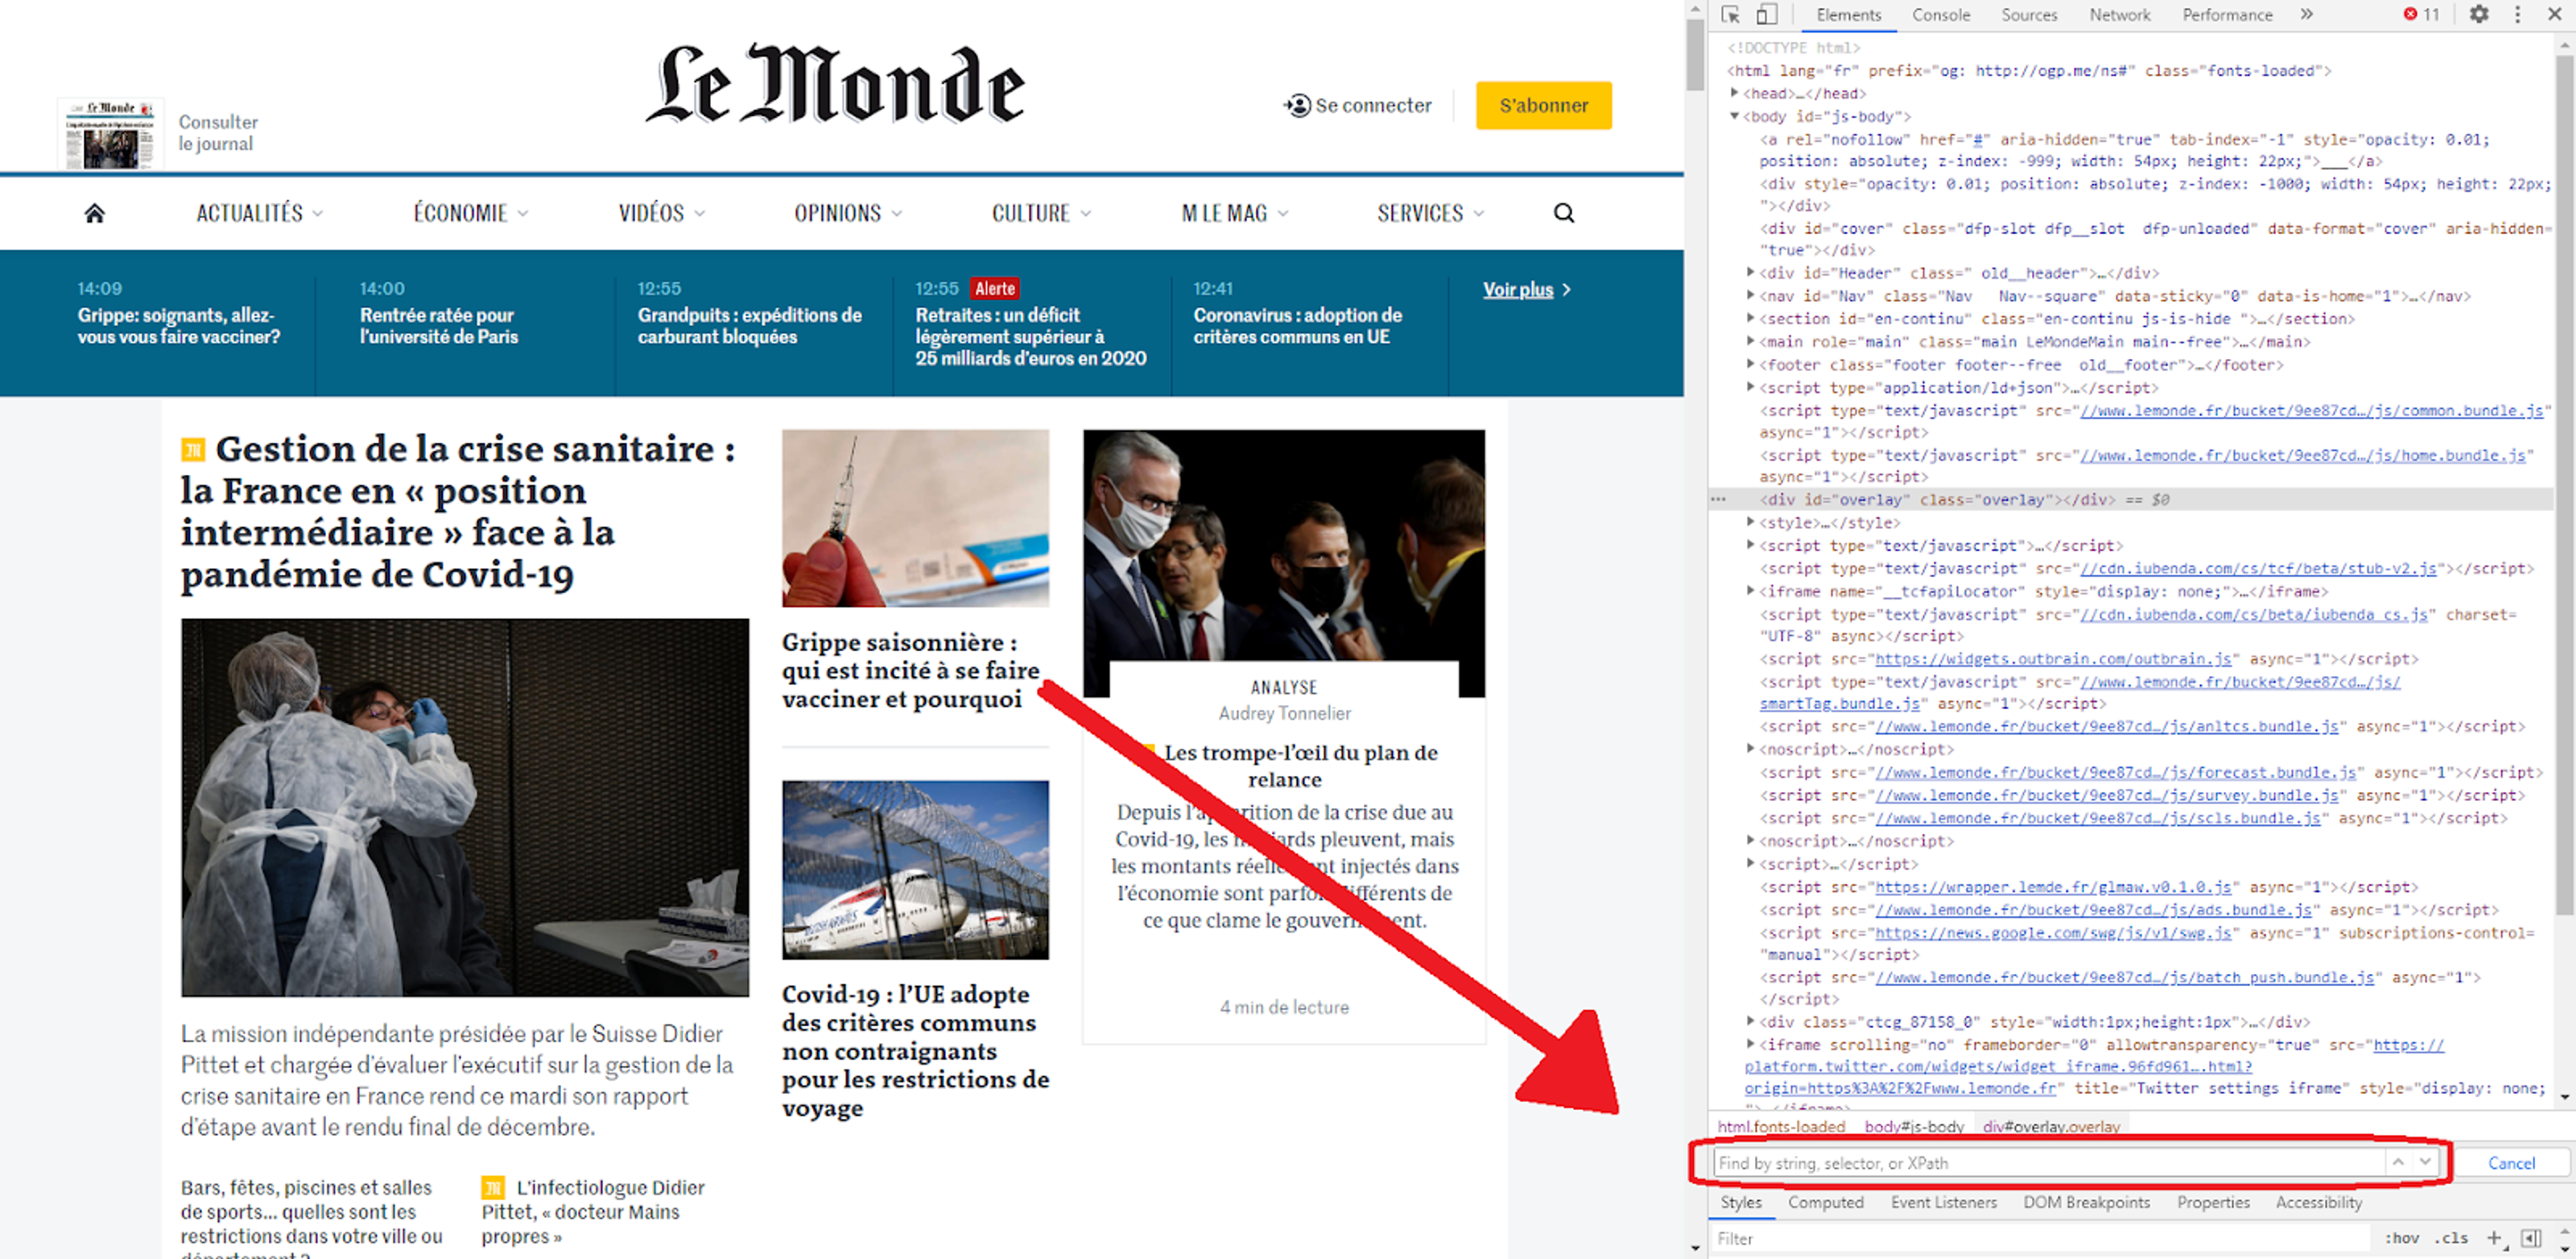Switch to the Sources tab
This screenshot has width=2576, height=1259.
(2029, 15)
